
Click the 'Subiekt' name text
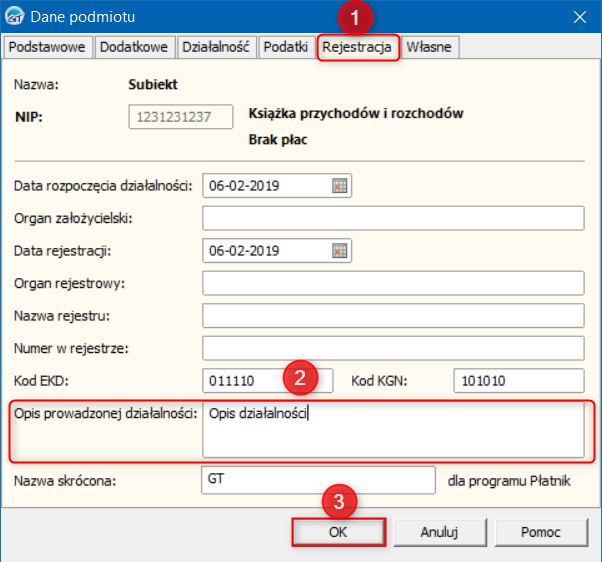153,84
